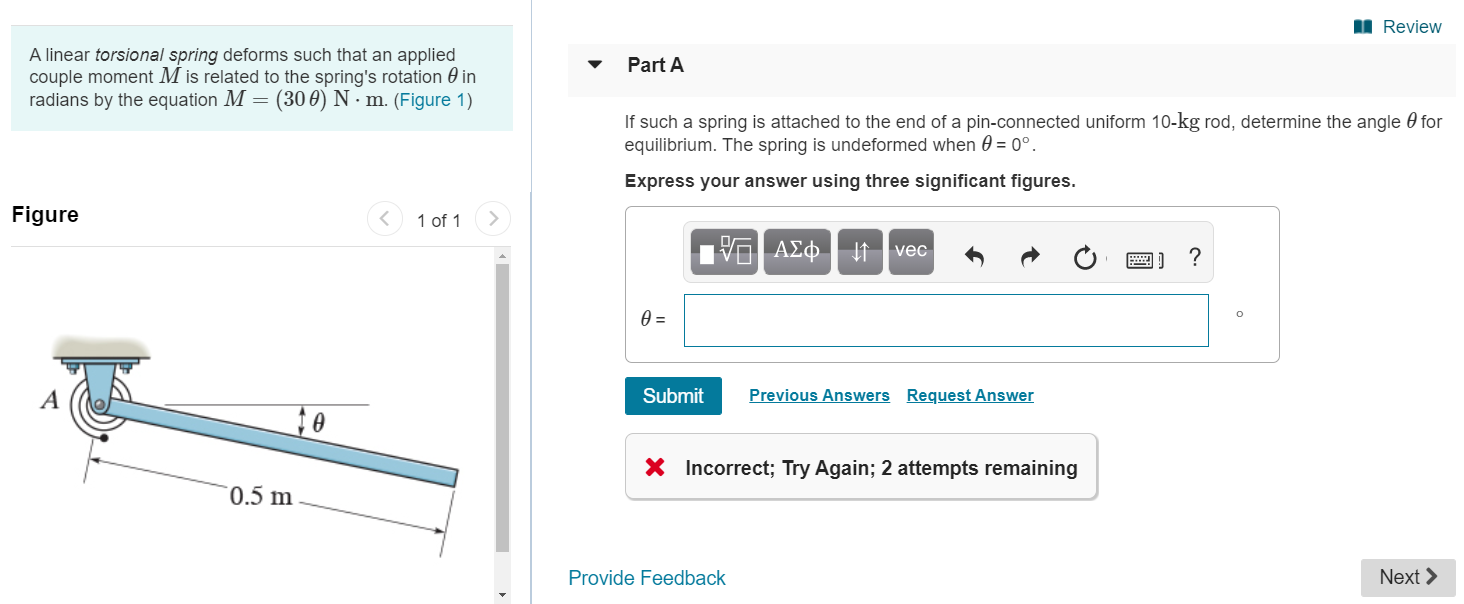The width and height of the screenshot is (1464, 604).
Task: Click the previous figure chevron arrow
Action: pos(385,218)
